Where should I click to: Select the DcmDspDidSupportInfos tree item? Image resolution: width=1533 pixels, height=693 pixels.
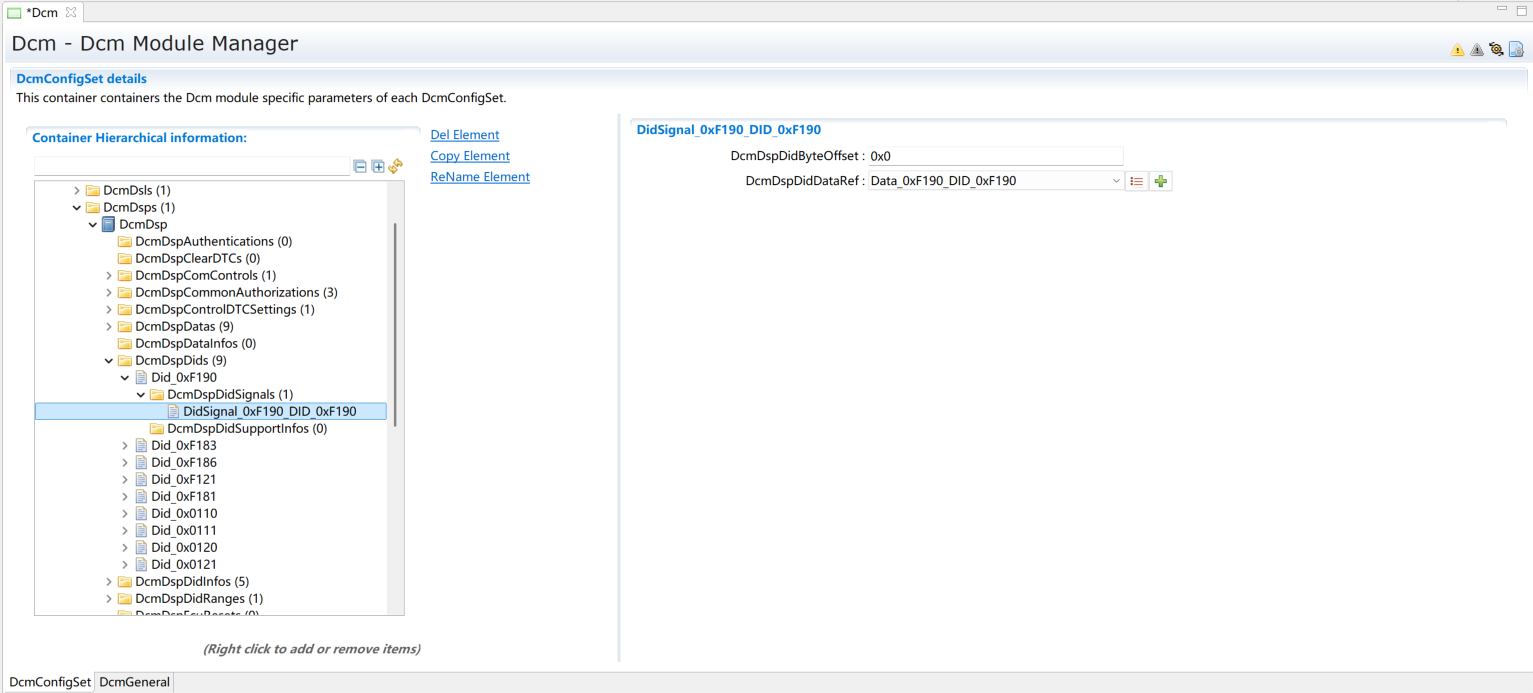pyautogui.click(x=246, y=429)
